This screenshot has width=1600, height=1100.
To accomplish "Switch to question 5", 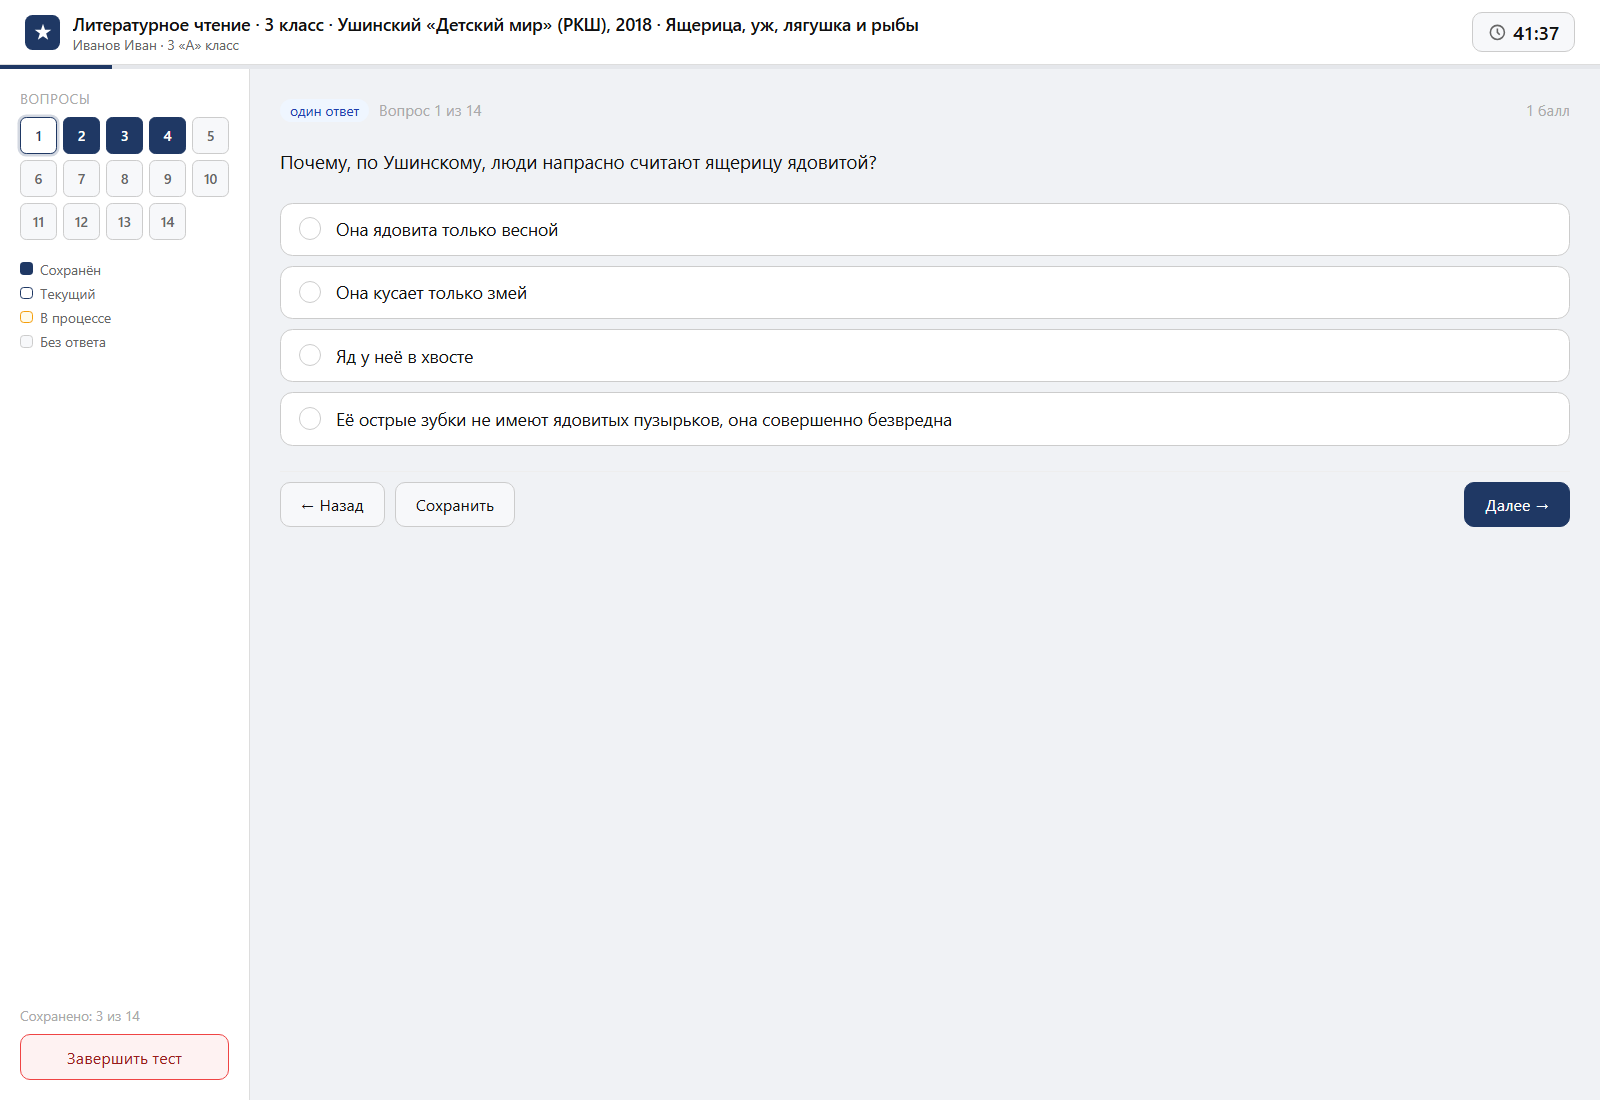I will (210, 136).
